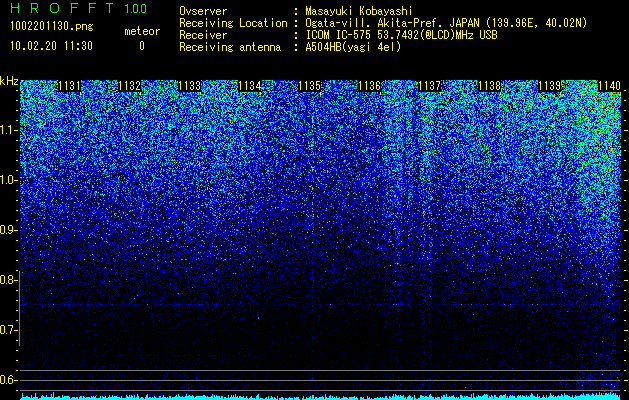Click the 1138 time marker

click(x=489, y=86)
